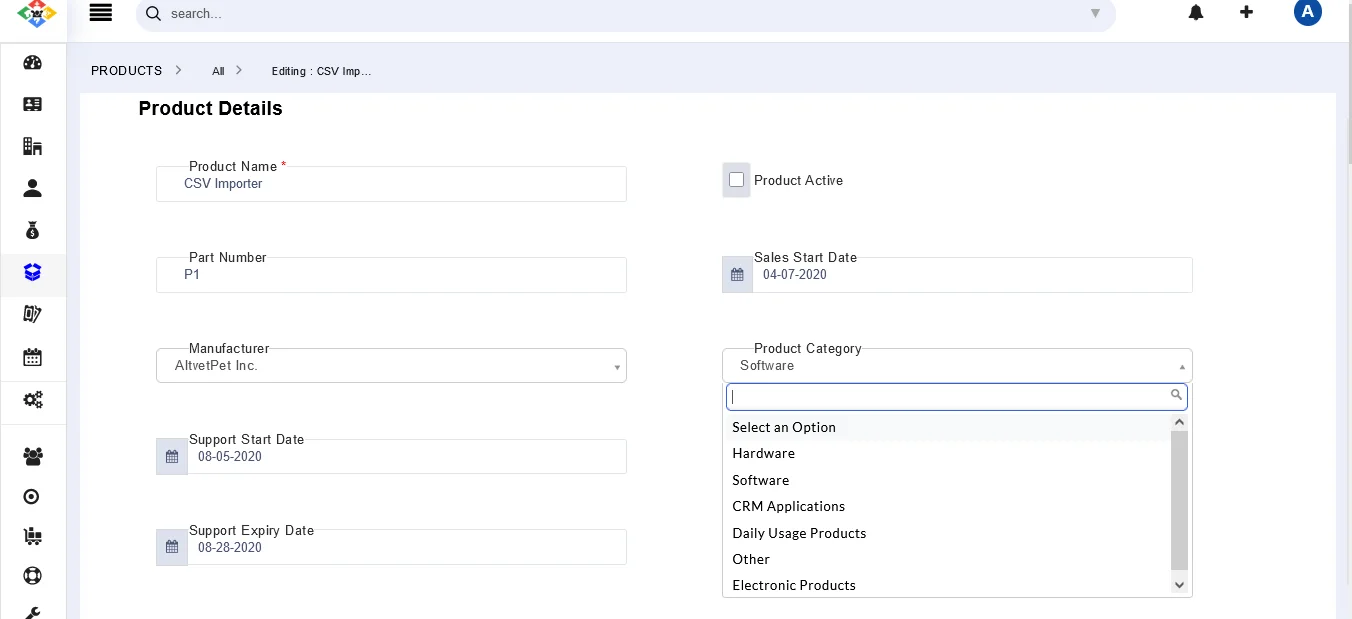Toggle the Product Active checkbox
This screenshot has height=619, width=1352.
coord(736,180)
